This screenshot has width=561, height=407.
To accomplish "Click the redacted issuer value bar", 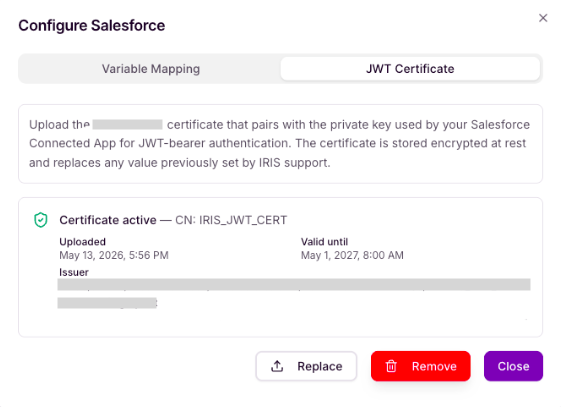I will coord(294,285).
